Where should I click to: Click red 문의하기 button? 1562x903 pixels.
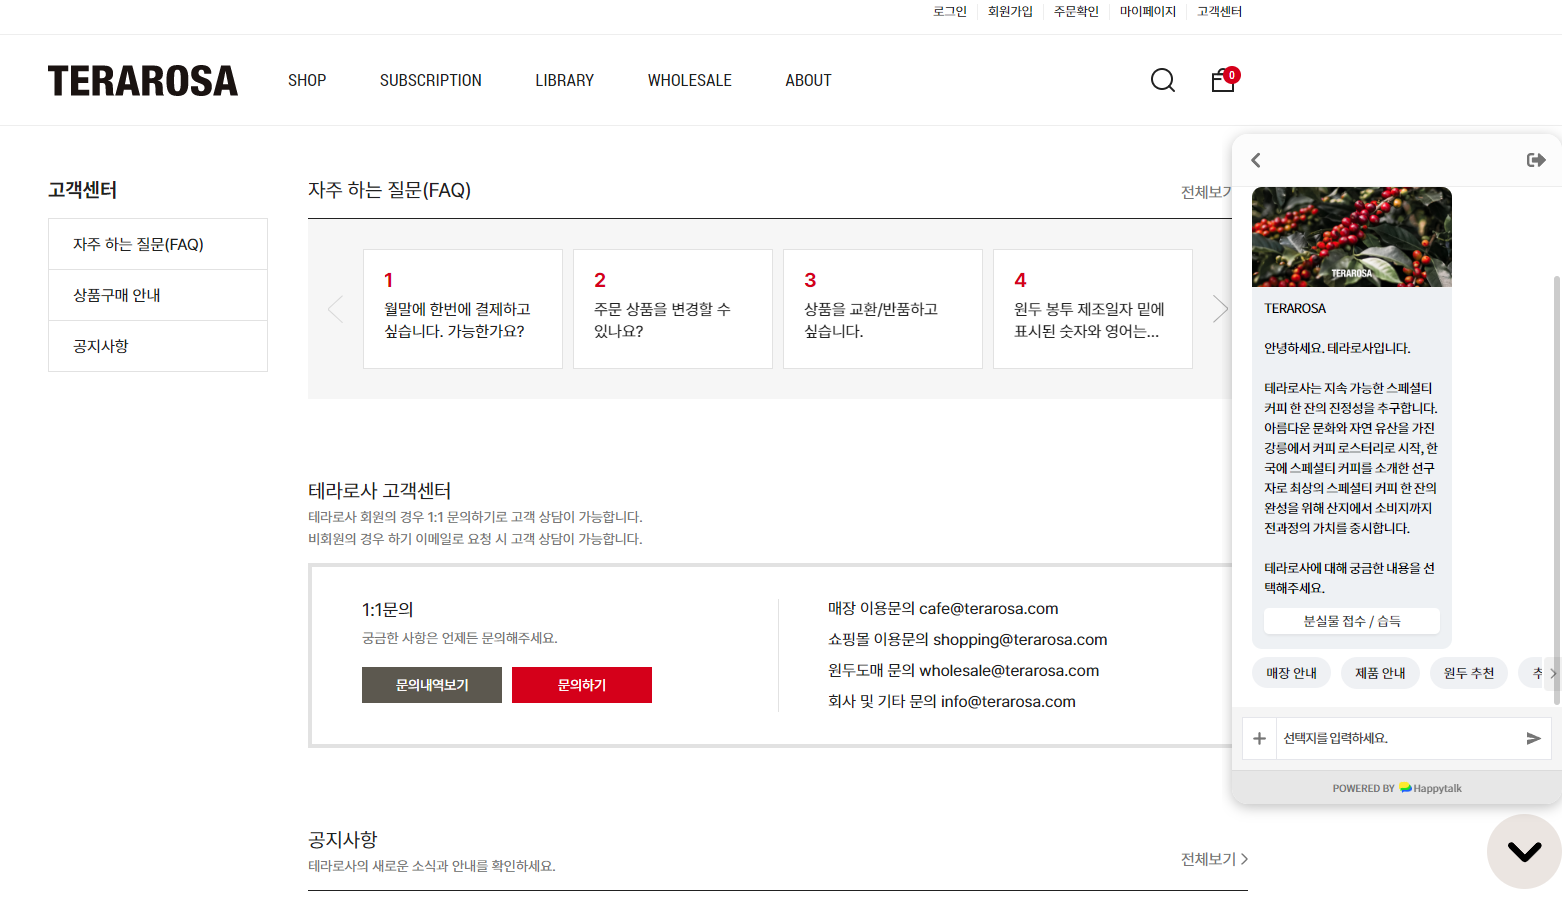582,685
